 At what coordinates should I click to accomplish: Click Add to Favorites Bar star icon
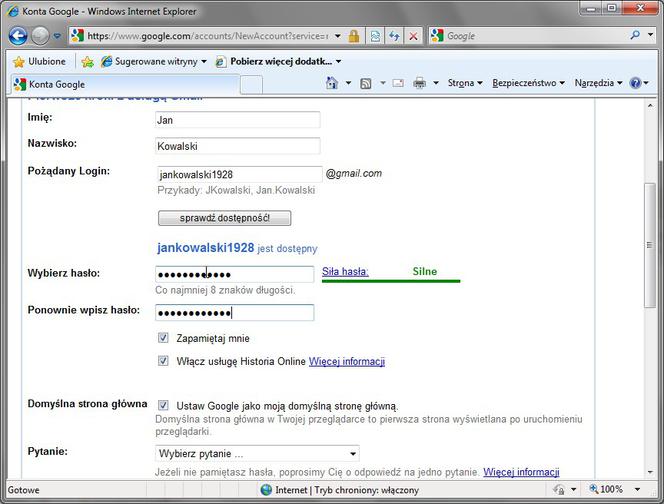point(88,62)
